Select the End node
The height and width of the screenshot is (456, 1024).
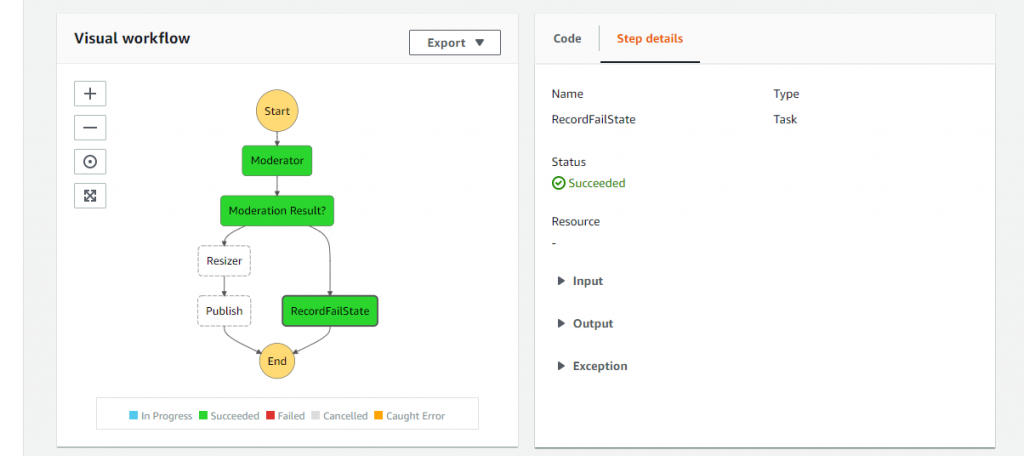(x=277, y=361)
